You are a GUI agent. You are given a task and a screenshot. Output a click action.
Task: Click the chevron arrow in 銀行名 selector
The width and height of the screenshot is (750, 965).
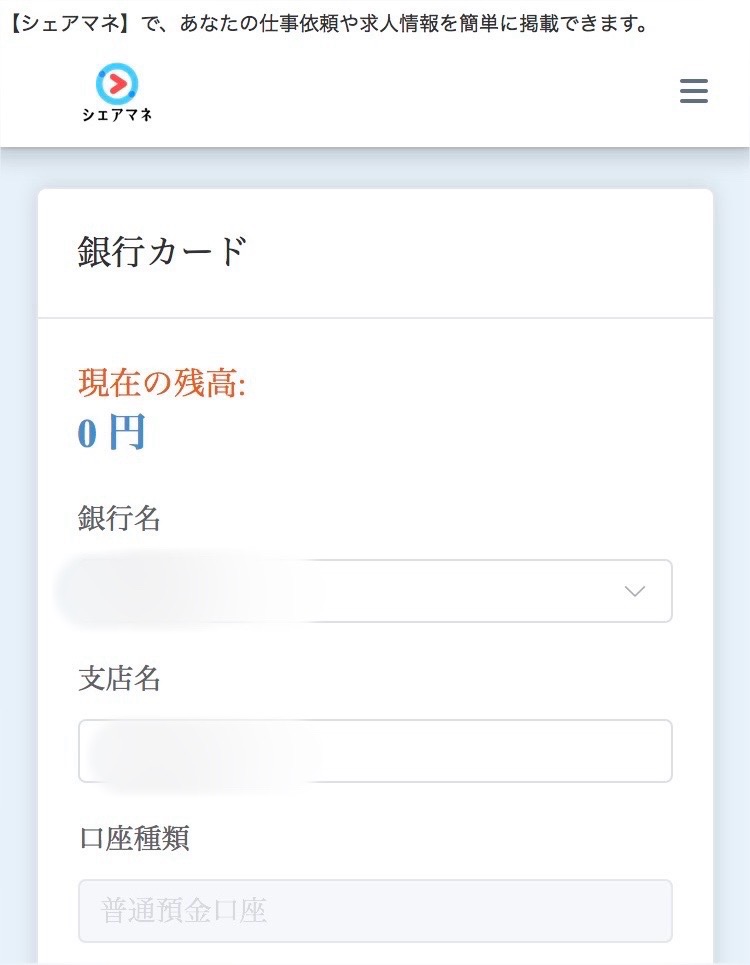point(634,591)
